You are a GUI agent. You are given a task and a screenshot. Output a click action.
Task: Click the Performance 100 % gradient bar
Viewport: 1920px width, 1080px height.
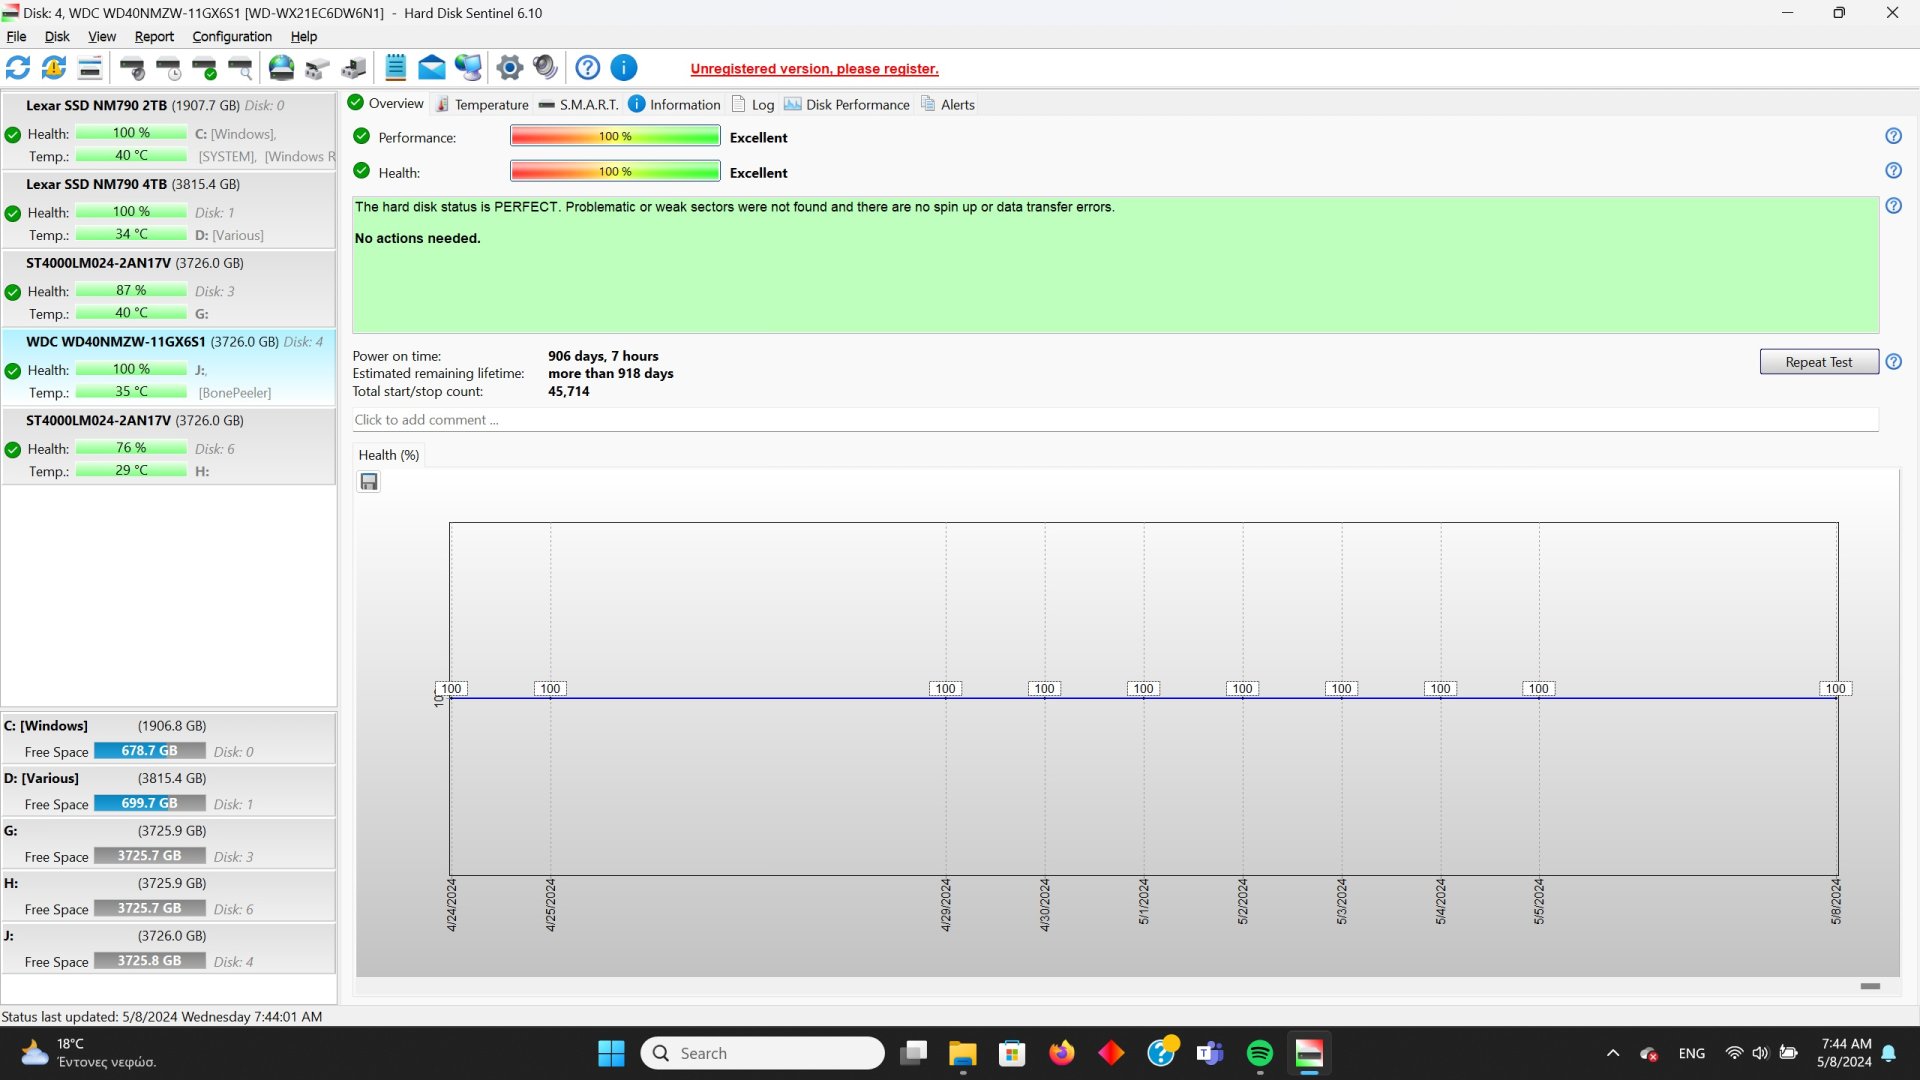click(615, 136)
